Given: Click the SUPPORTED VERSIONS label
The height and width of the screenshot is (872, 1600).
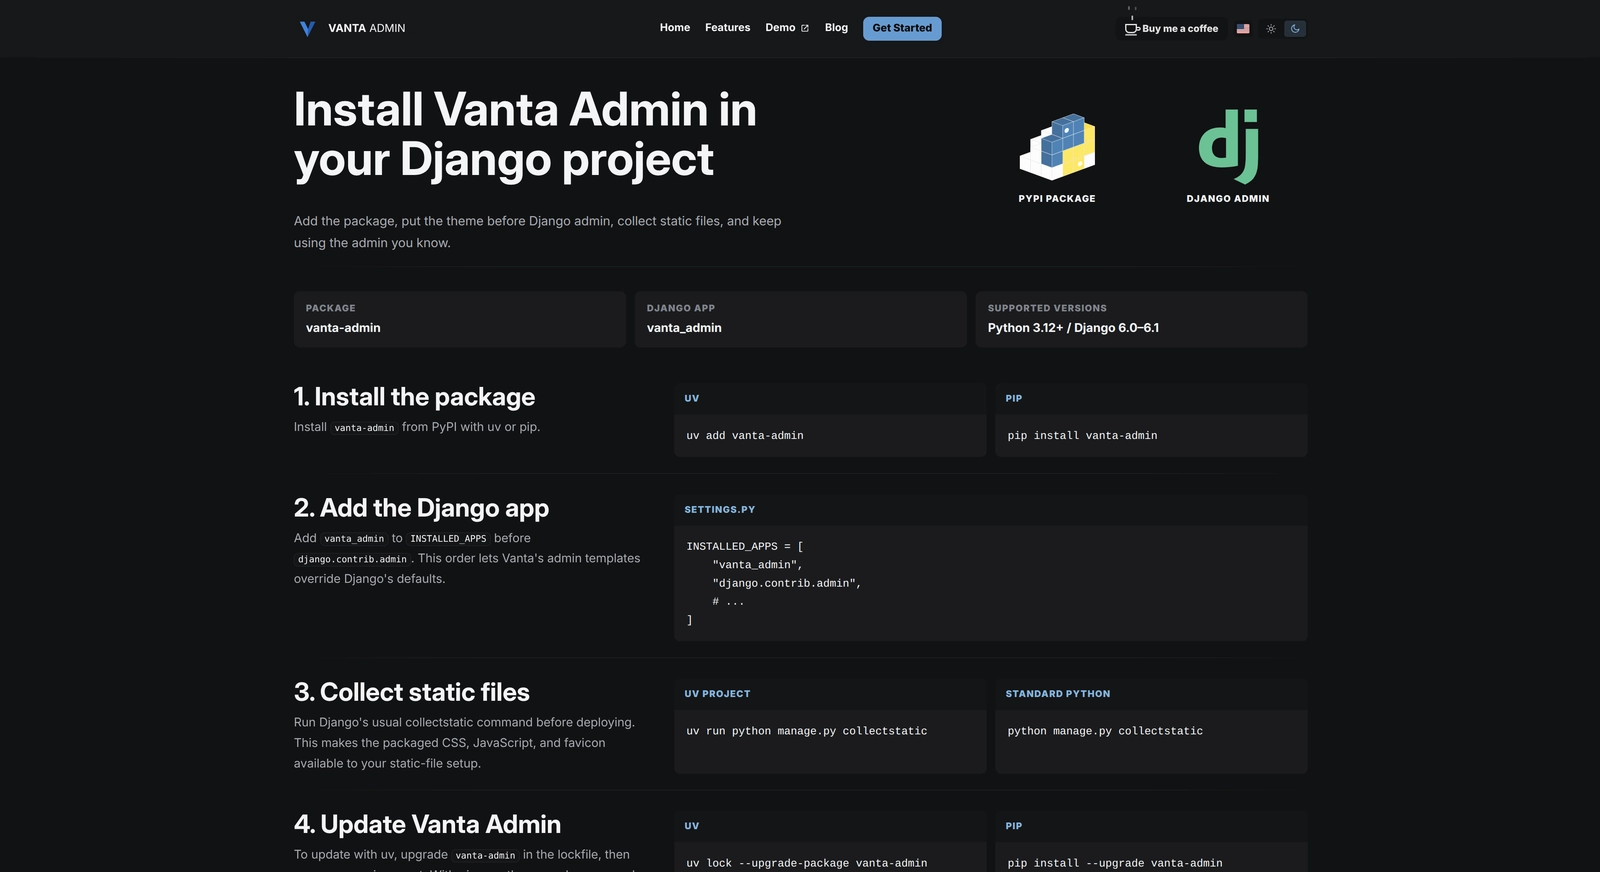Looking at the screenshot, I should pos(1047,308).
